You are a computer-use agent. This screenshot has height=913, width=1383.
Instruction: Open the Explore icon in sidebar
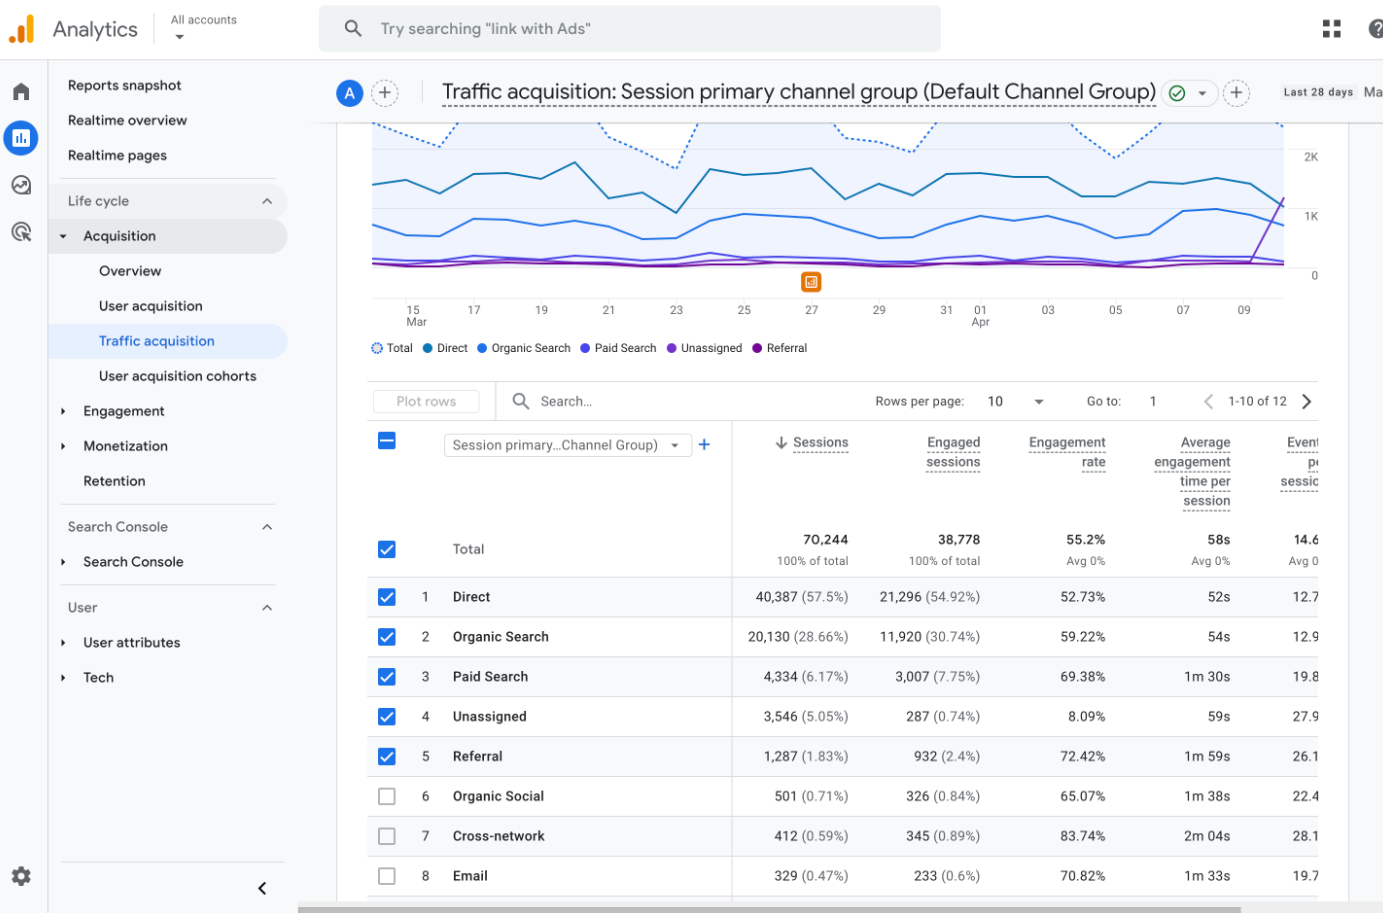tap(21, 185)
